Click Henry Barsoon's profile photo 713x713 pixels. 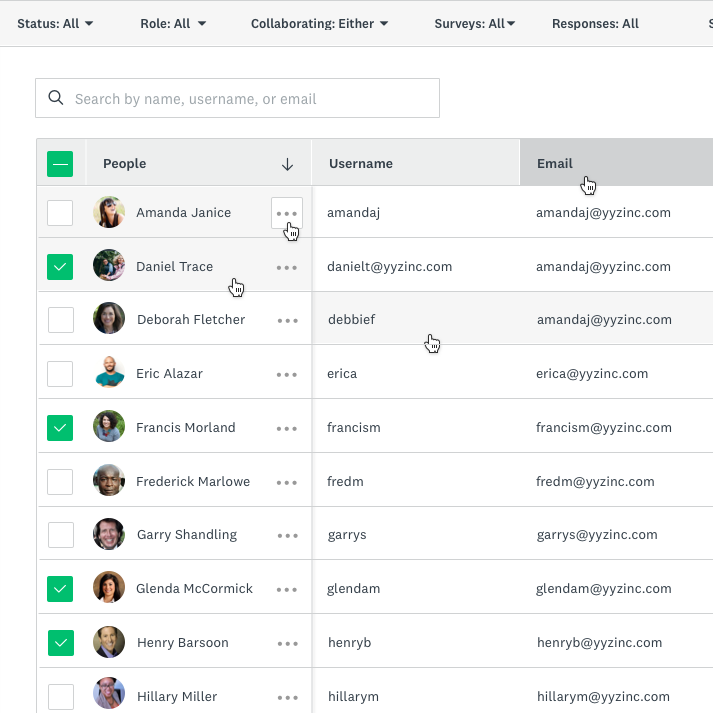(x=109, y=642)
